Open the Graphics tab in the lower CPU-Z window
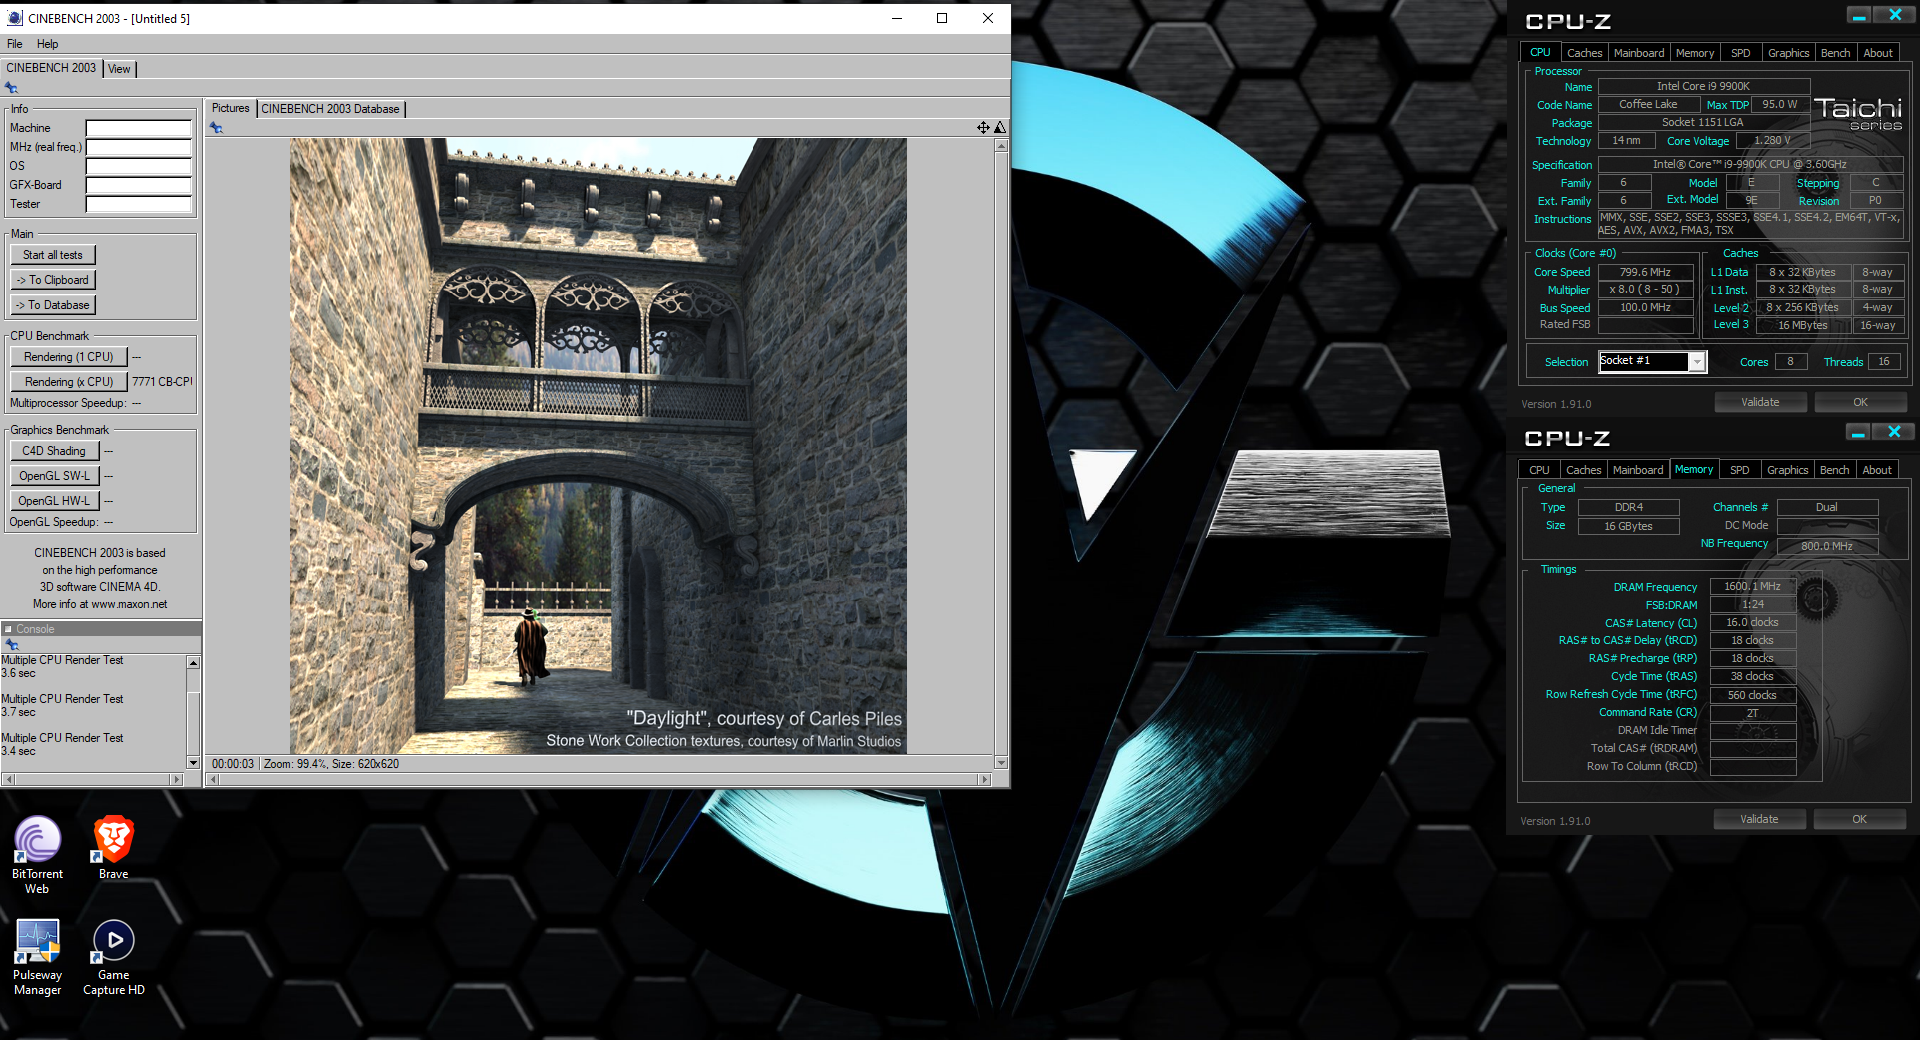The width and height of the screenshot is (1920, 1040). point(1787,470)
